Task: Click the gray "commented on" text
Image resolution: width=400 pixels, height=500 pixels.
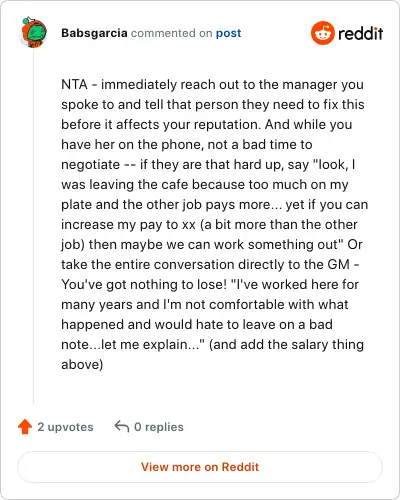Action: pos(171,33)
